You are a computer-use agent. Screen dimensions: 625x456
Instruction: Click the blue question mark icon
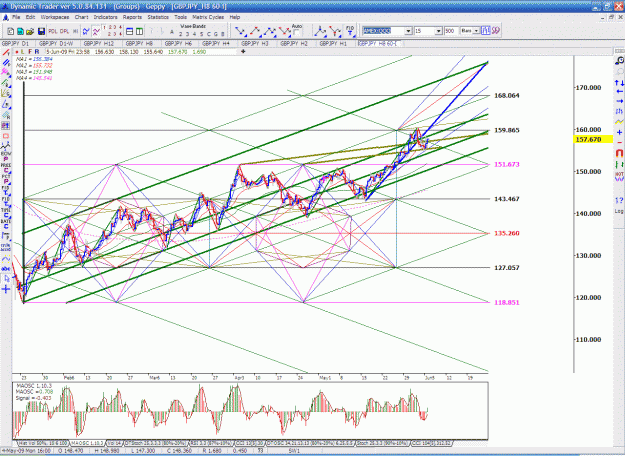click(619, 200)
